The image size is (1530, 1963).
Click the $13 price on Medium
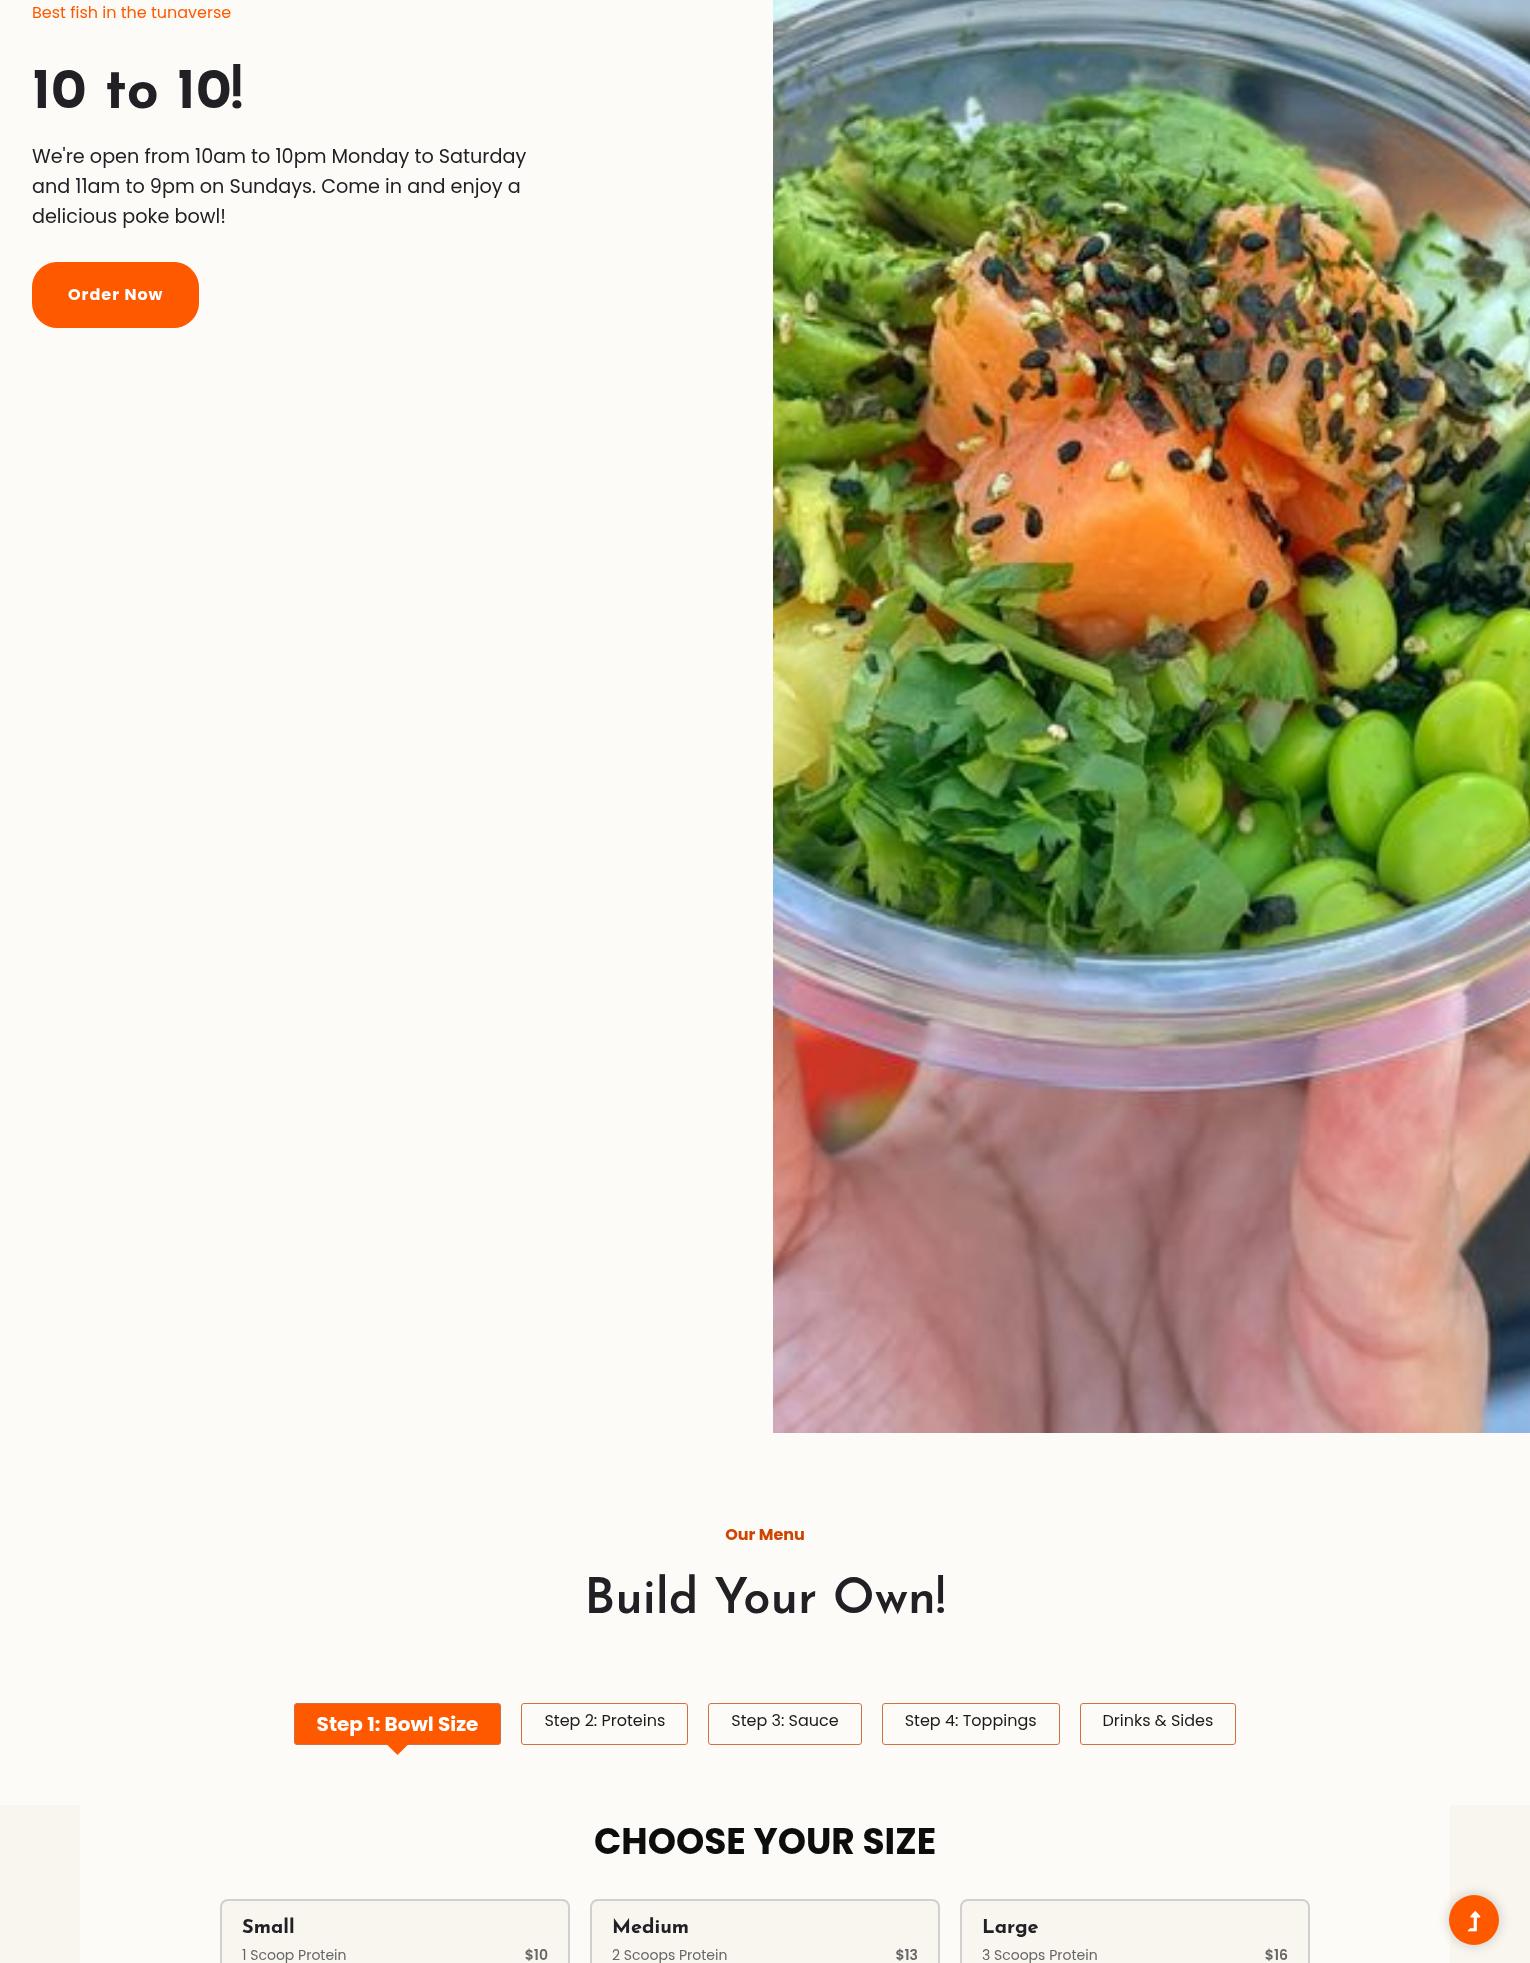(906, 1954)
